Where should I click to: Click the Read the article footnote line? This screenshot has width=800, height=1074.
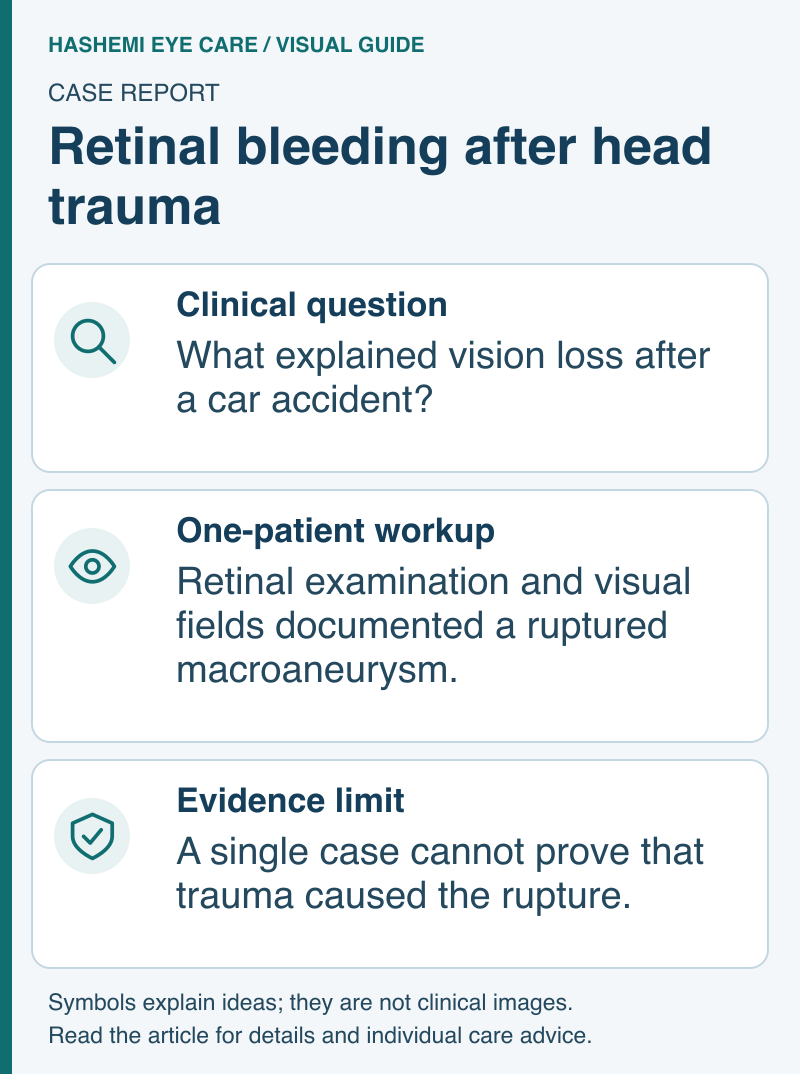[320, 1035]
